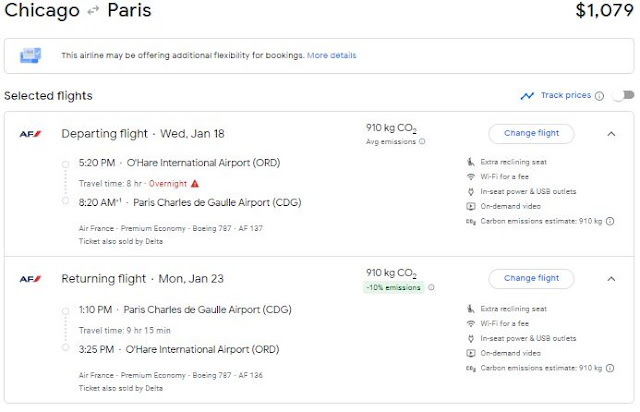Viewport: 640px width, 412px height.
Task: Click the Track prices trend chart icon
Action: coord(527,96)
